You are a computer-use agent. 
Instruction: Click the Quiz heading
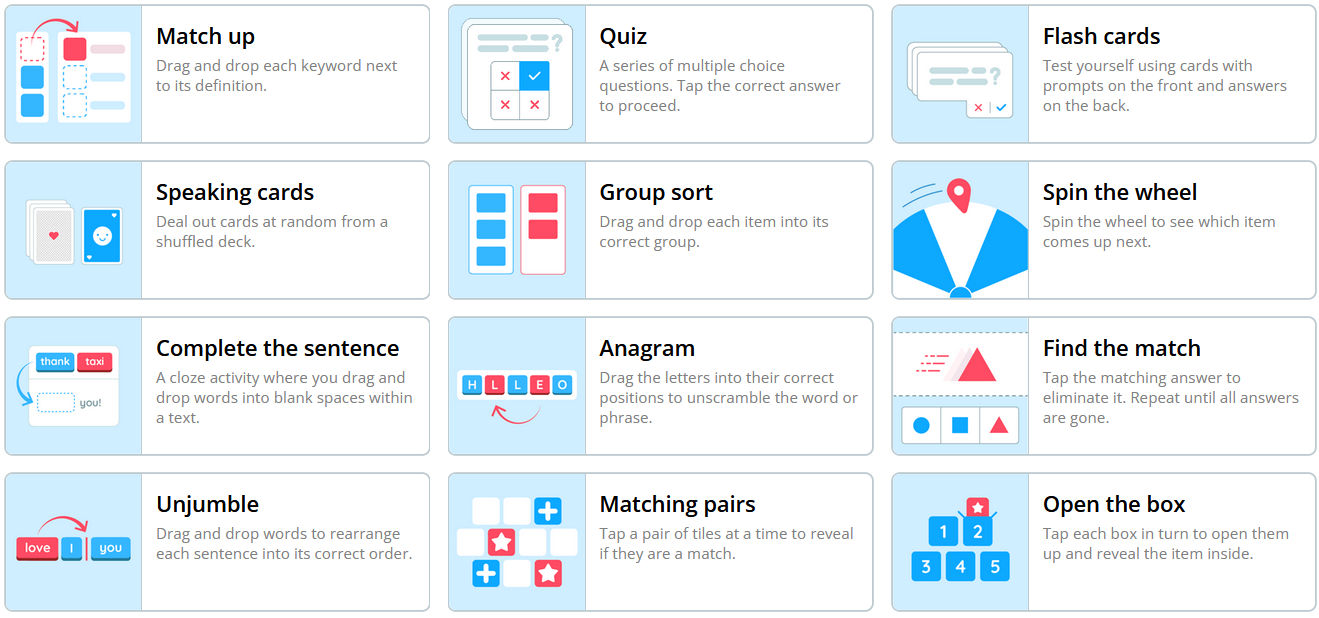(623, 37)
